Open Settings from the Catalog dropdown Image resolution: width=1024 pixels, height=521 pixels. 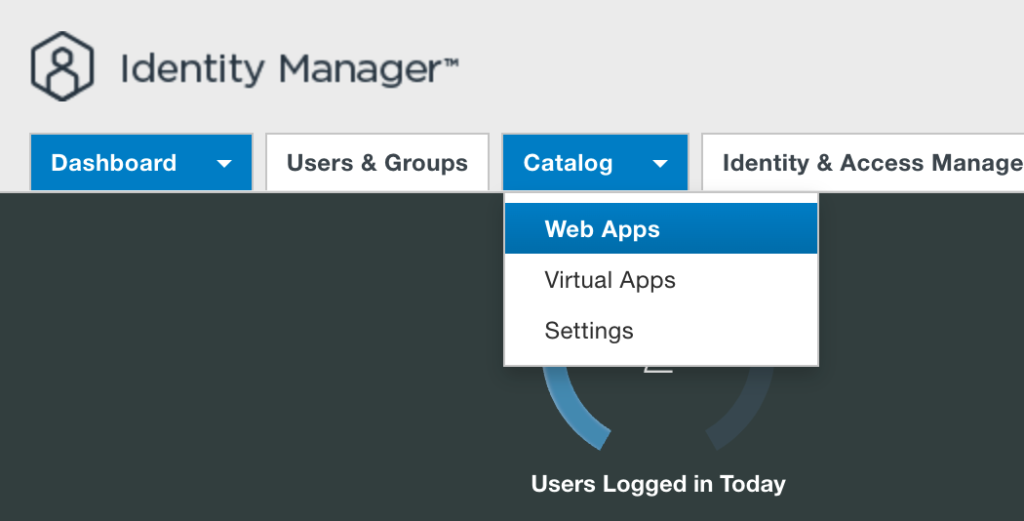(589, 330)
